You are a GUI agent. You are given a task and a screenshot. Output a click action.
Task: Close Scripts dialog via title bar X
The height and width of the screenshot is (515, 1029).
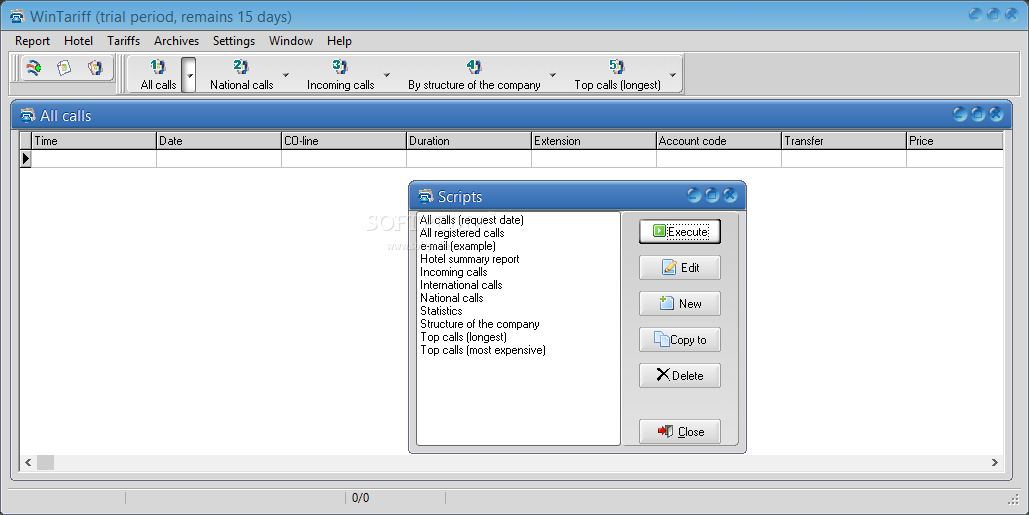tap(730, 195)
